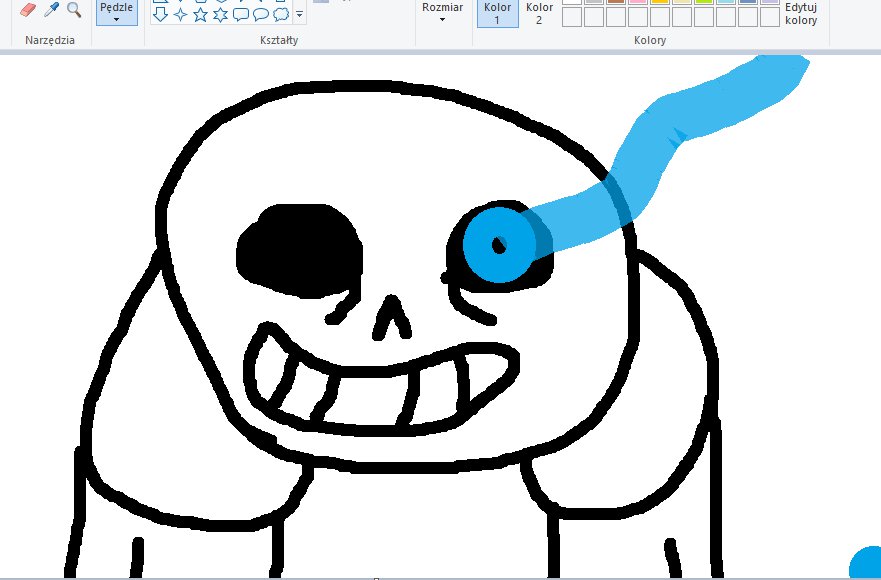This screenshot has width=881, height=580.
Task: Click the Kształty group label
Action: pos(279,40)
